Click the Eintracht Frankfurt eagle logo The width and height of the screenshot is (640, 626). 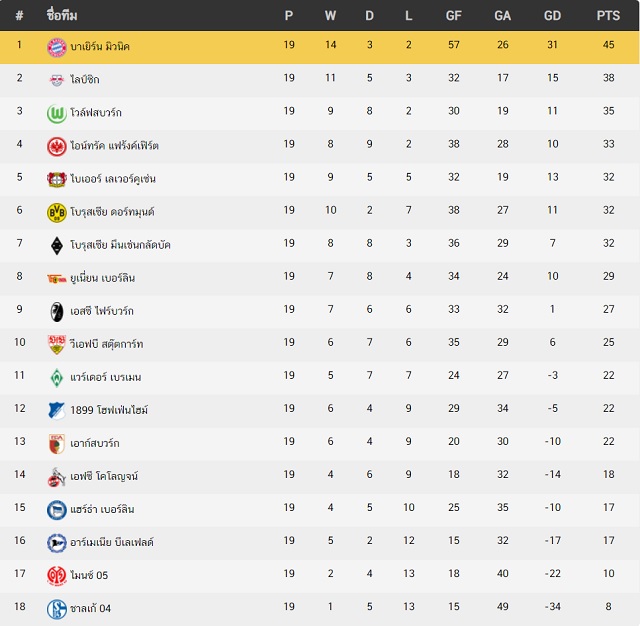click(x=57, y=147)
